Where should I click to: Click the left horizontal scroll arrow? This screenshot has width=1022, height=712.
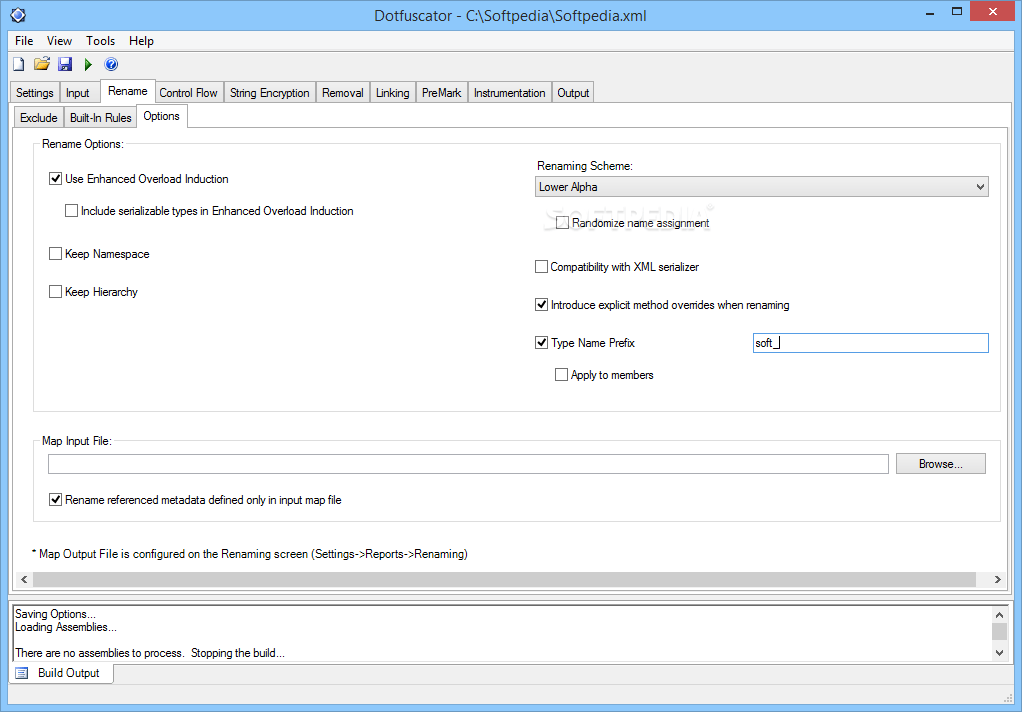[23, 579]
